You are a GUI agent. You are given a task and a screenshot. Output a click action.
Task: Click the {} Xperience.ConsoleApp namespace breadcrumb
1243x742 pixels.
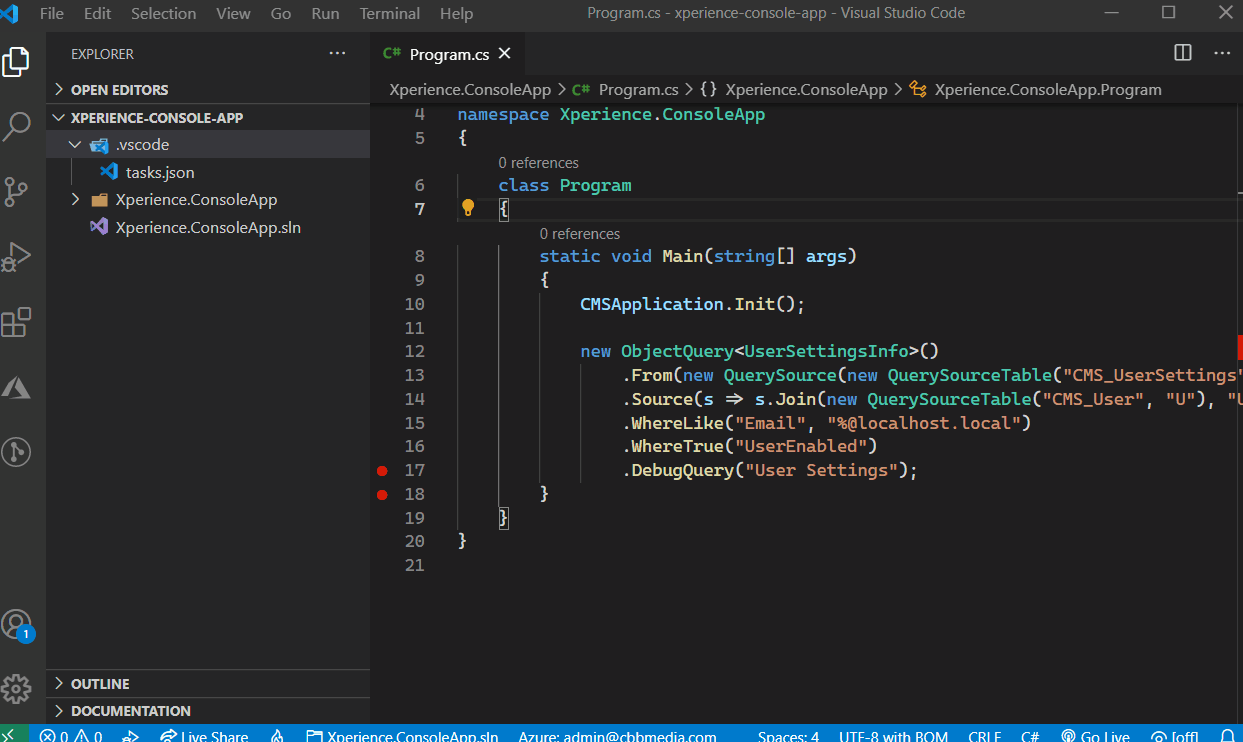[x=794, y=89]
